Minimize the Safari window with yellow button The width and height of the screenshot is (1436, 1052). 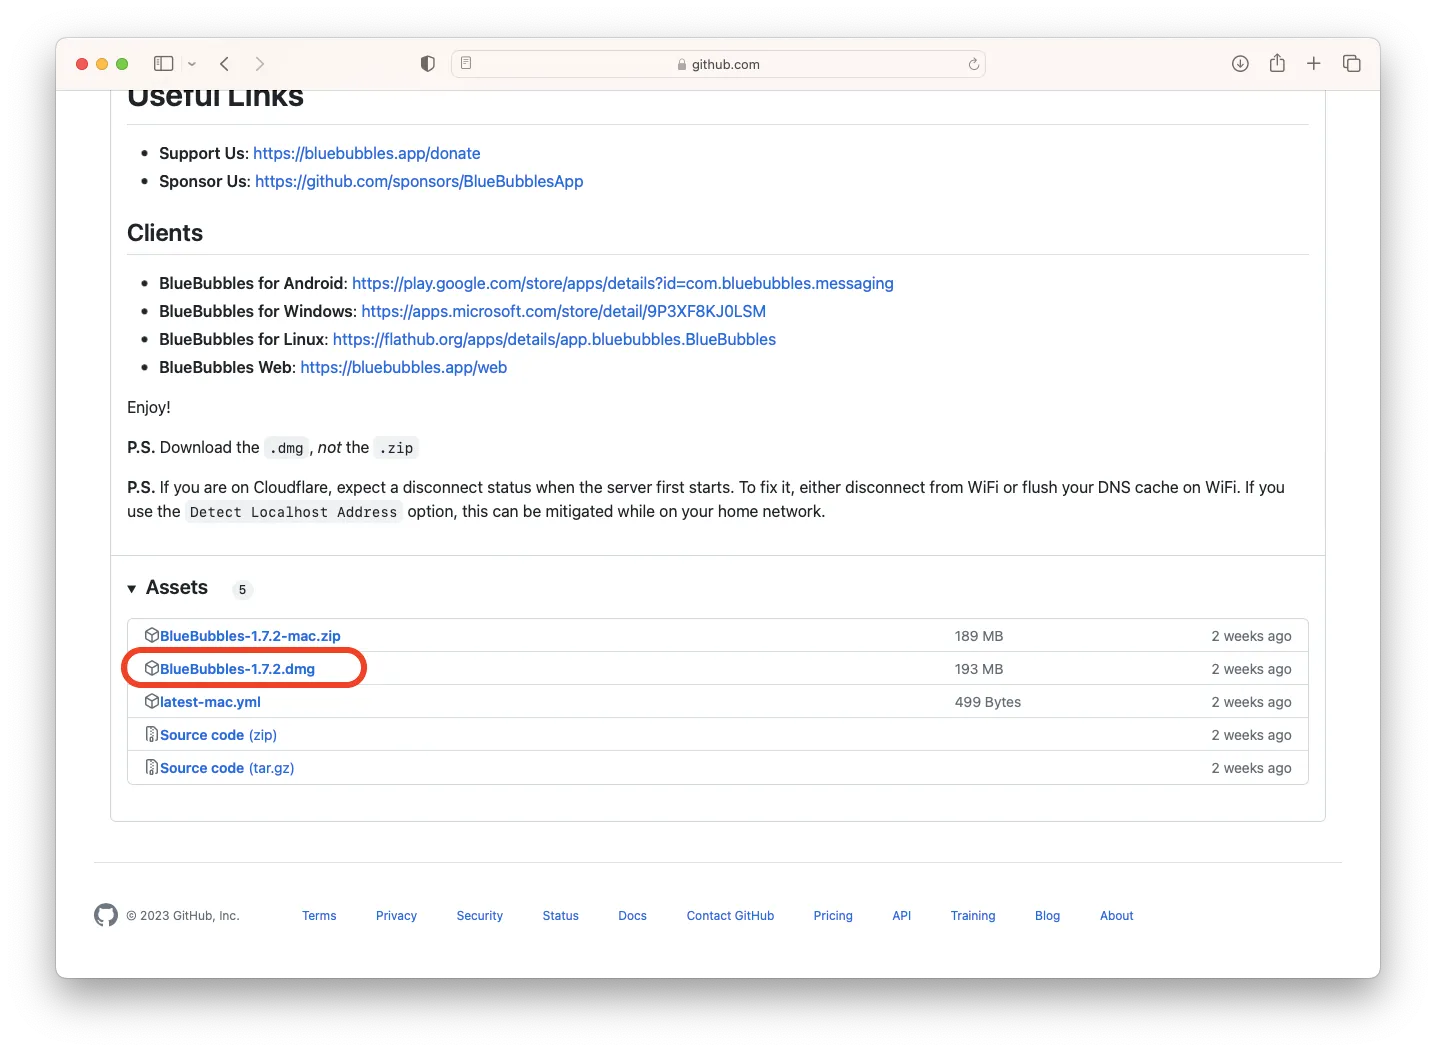coord(102,64)
